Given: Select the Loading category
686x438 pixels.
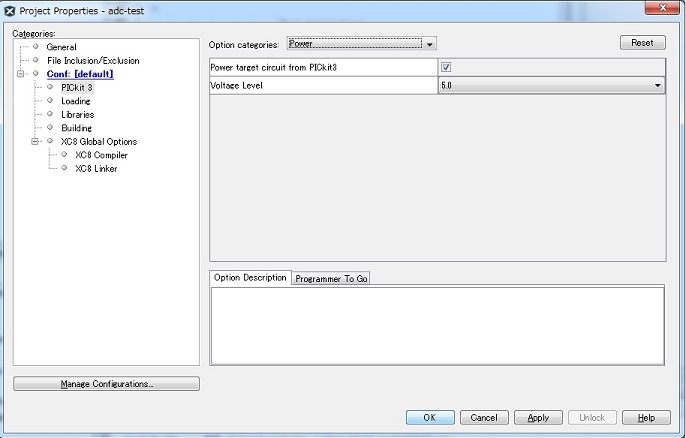Looking at the screenshot, I should point(76,101).
